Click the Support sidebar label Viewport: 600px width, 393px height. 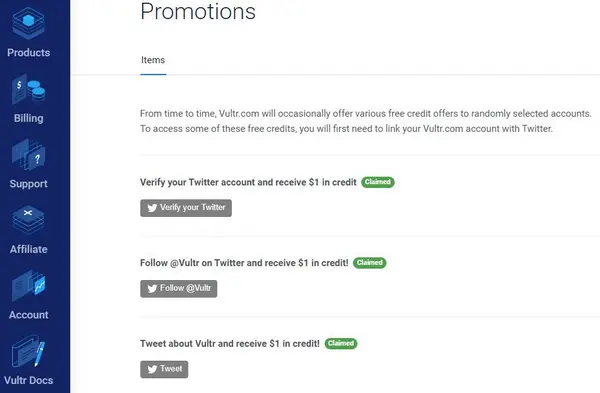point(29,184)
